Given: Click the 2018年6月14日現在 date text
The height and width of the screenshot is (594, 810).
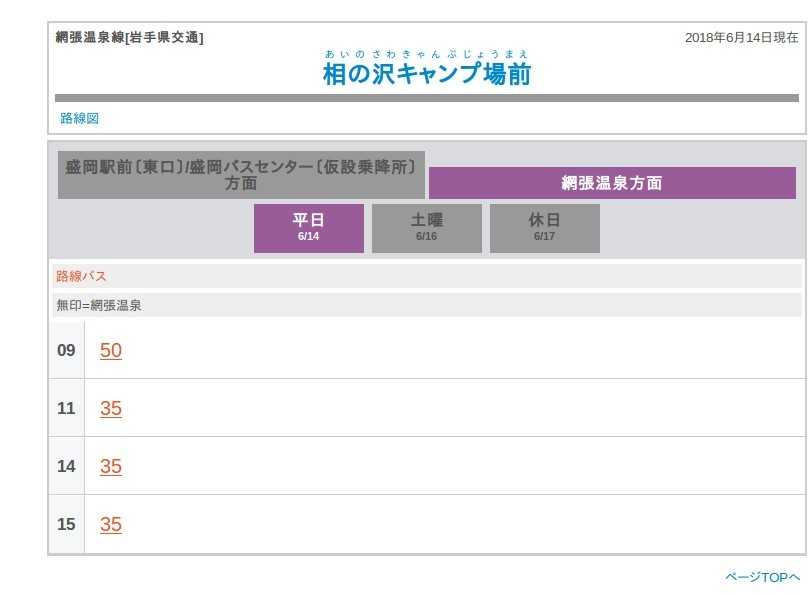Looking at the screenshot, I should [x=741, y=38].
